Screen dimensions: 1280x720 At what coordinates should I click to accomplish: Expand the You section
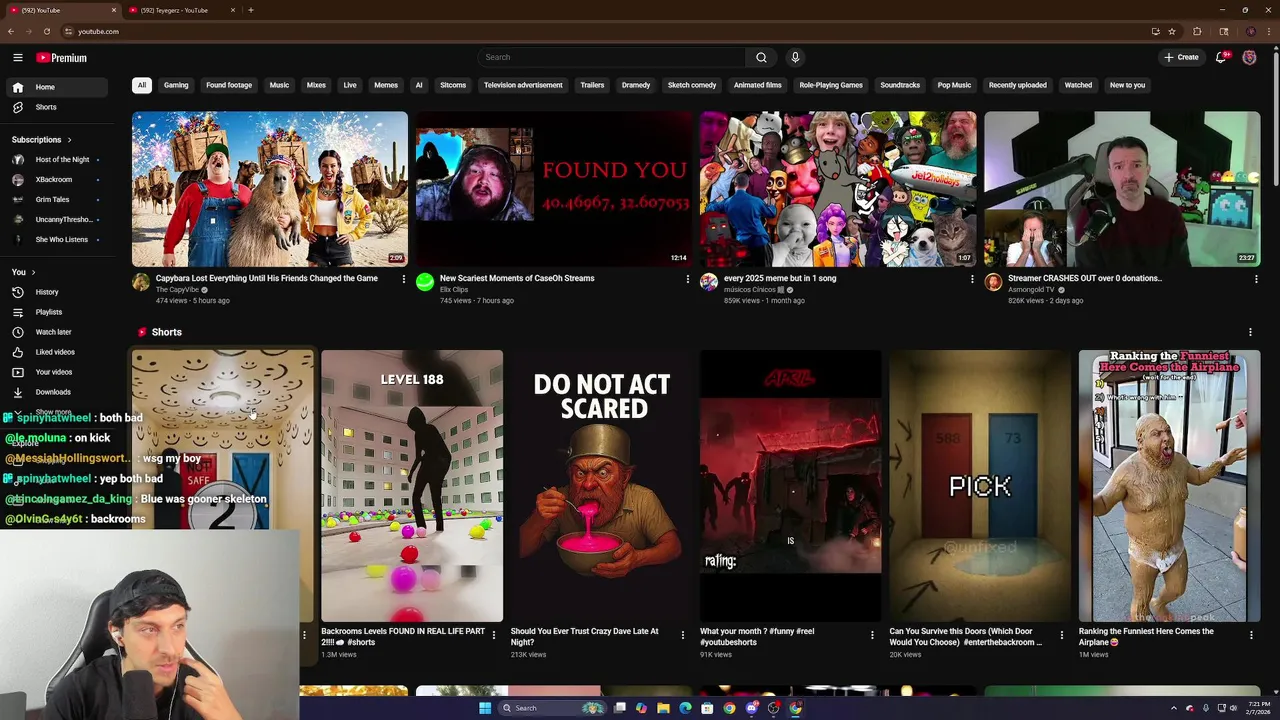(23, 272)
